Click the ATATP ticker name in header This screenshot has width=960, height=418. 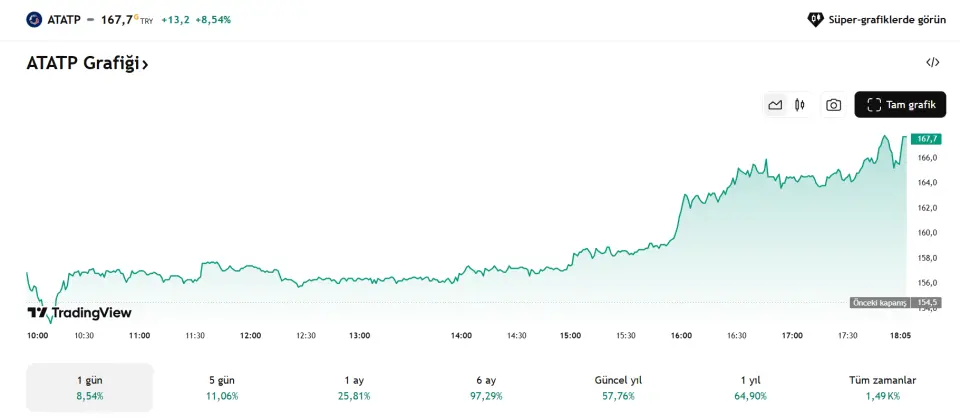64,19
